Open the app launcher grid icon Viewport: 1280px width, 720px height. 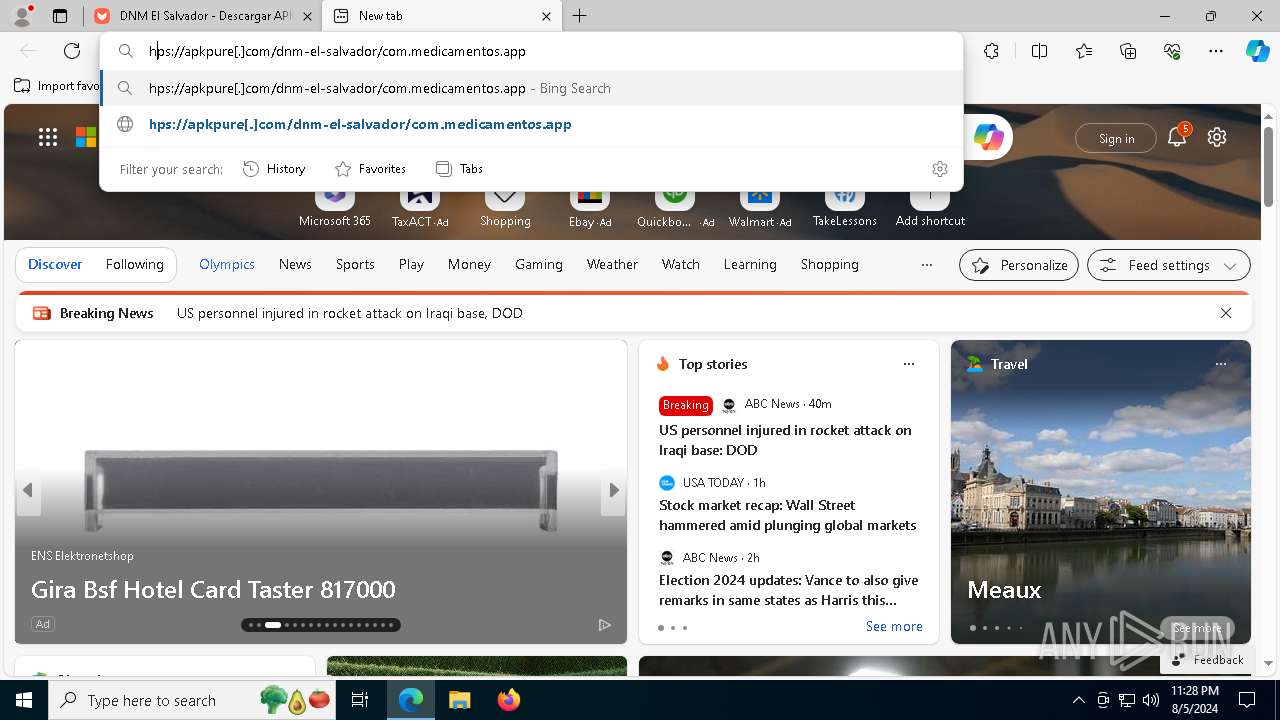(x=48, y=137)
